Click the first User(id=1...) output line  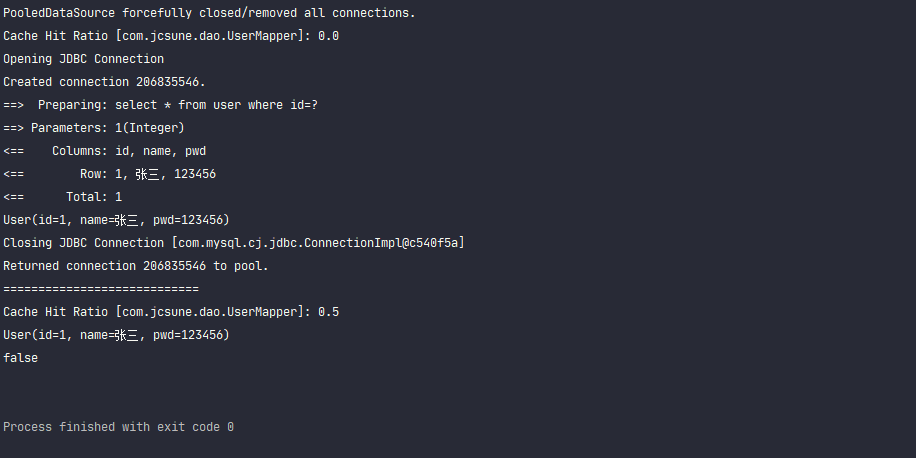pyautogui.click(x=116, y=220)
